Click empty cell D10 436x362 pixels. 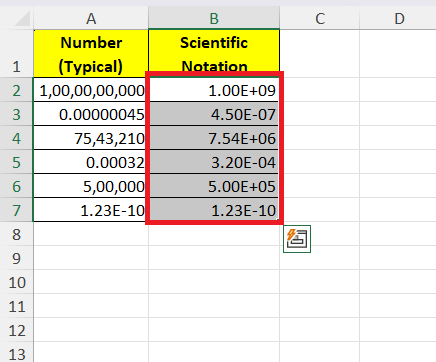pos(398,282)
